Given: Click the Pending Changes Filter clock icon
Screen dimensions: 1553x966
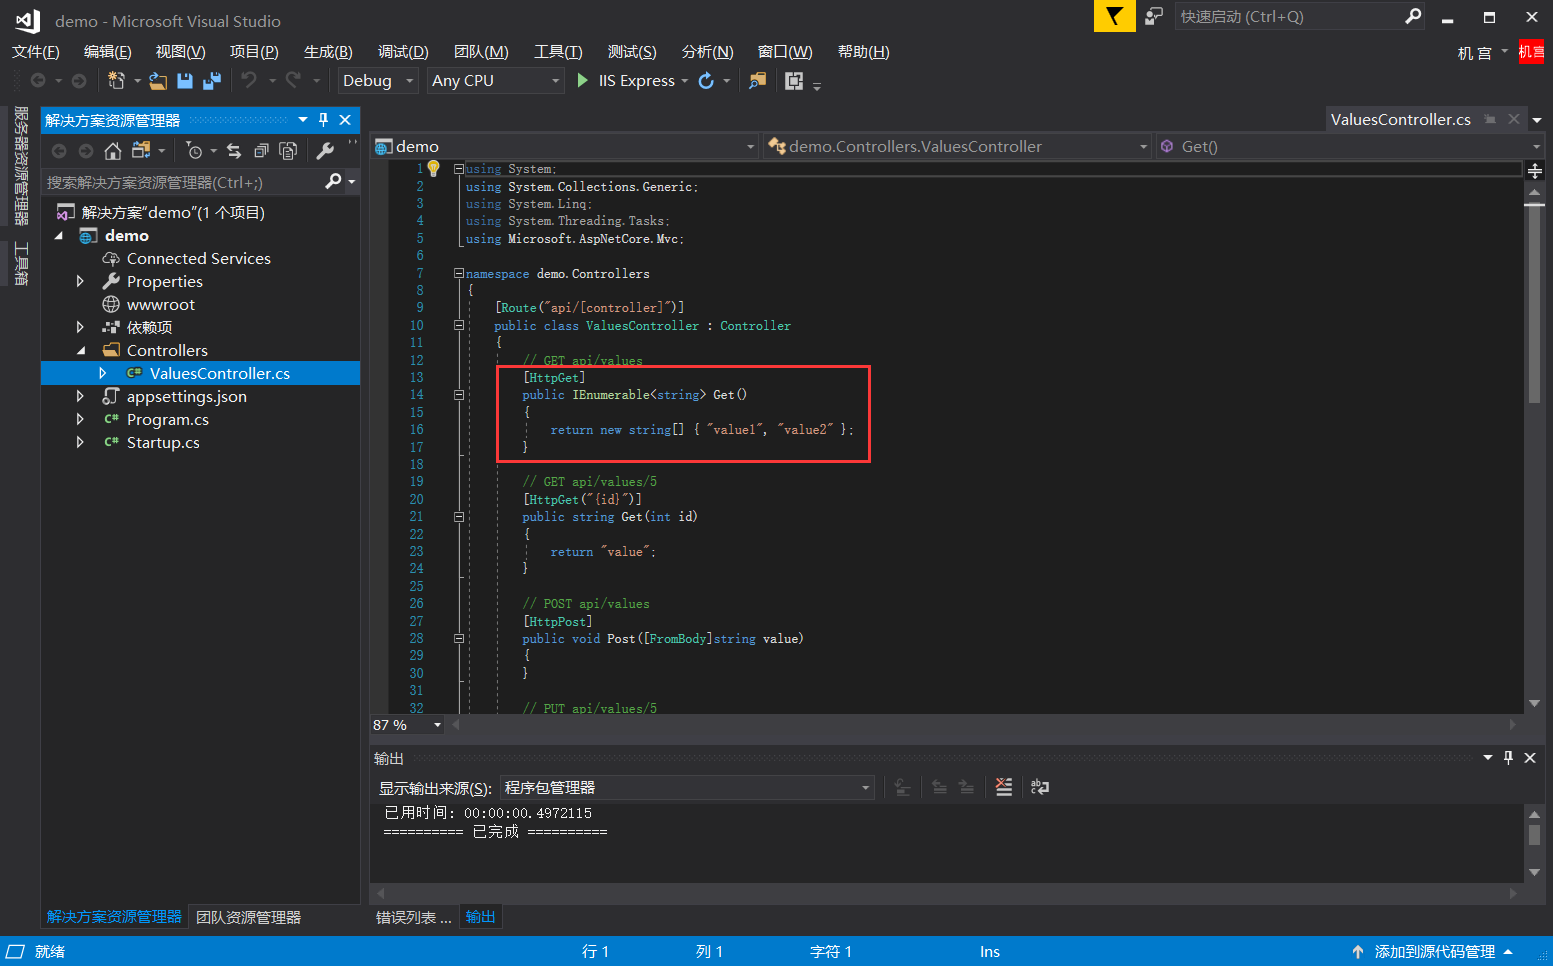Looking at the screenshot, I should 194,151.
